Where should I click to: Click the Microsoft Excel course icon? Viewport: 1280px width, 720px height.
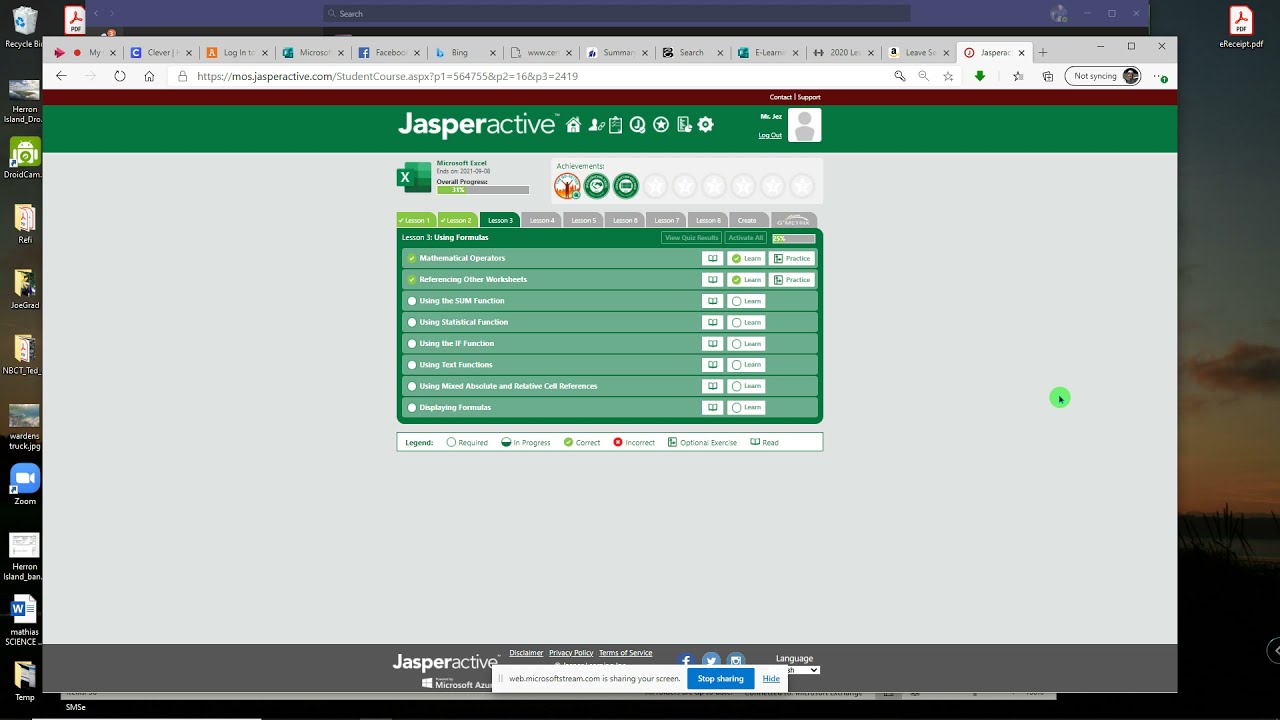click(x=414, y=177)
